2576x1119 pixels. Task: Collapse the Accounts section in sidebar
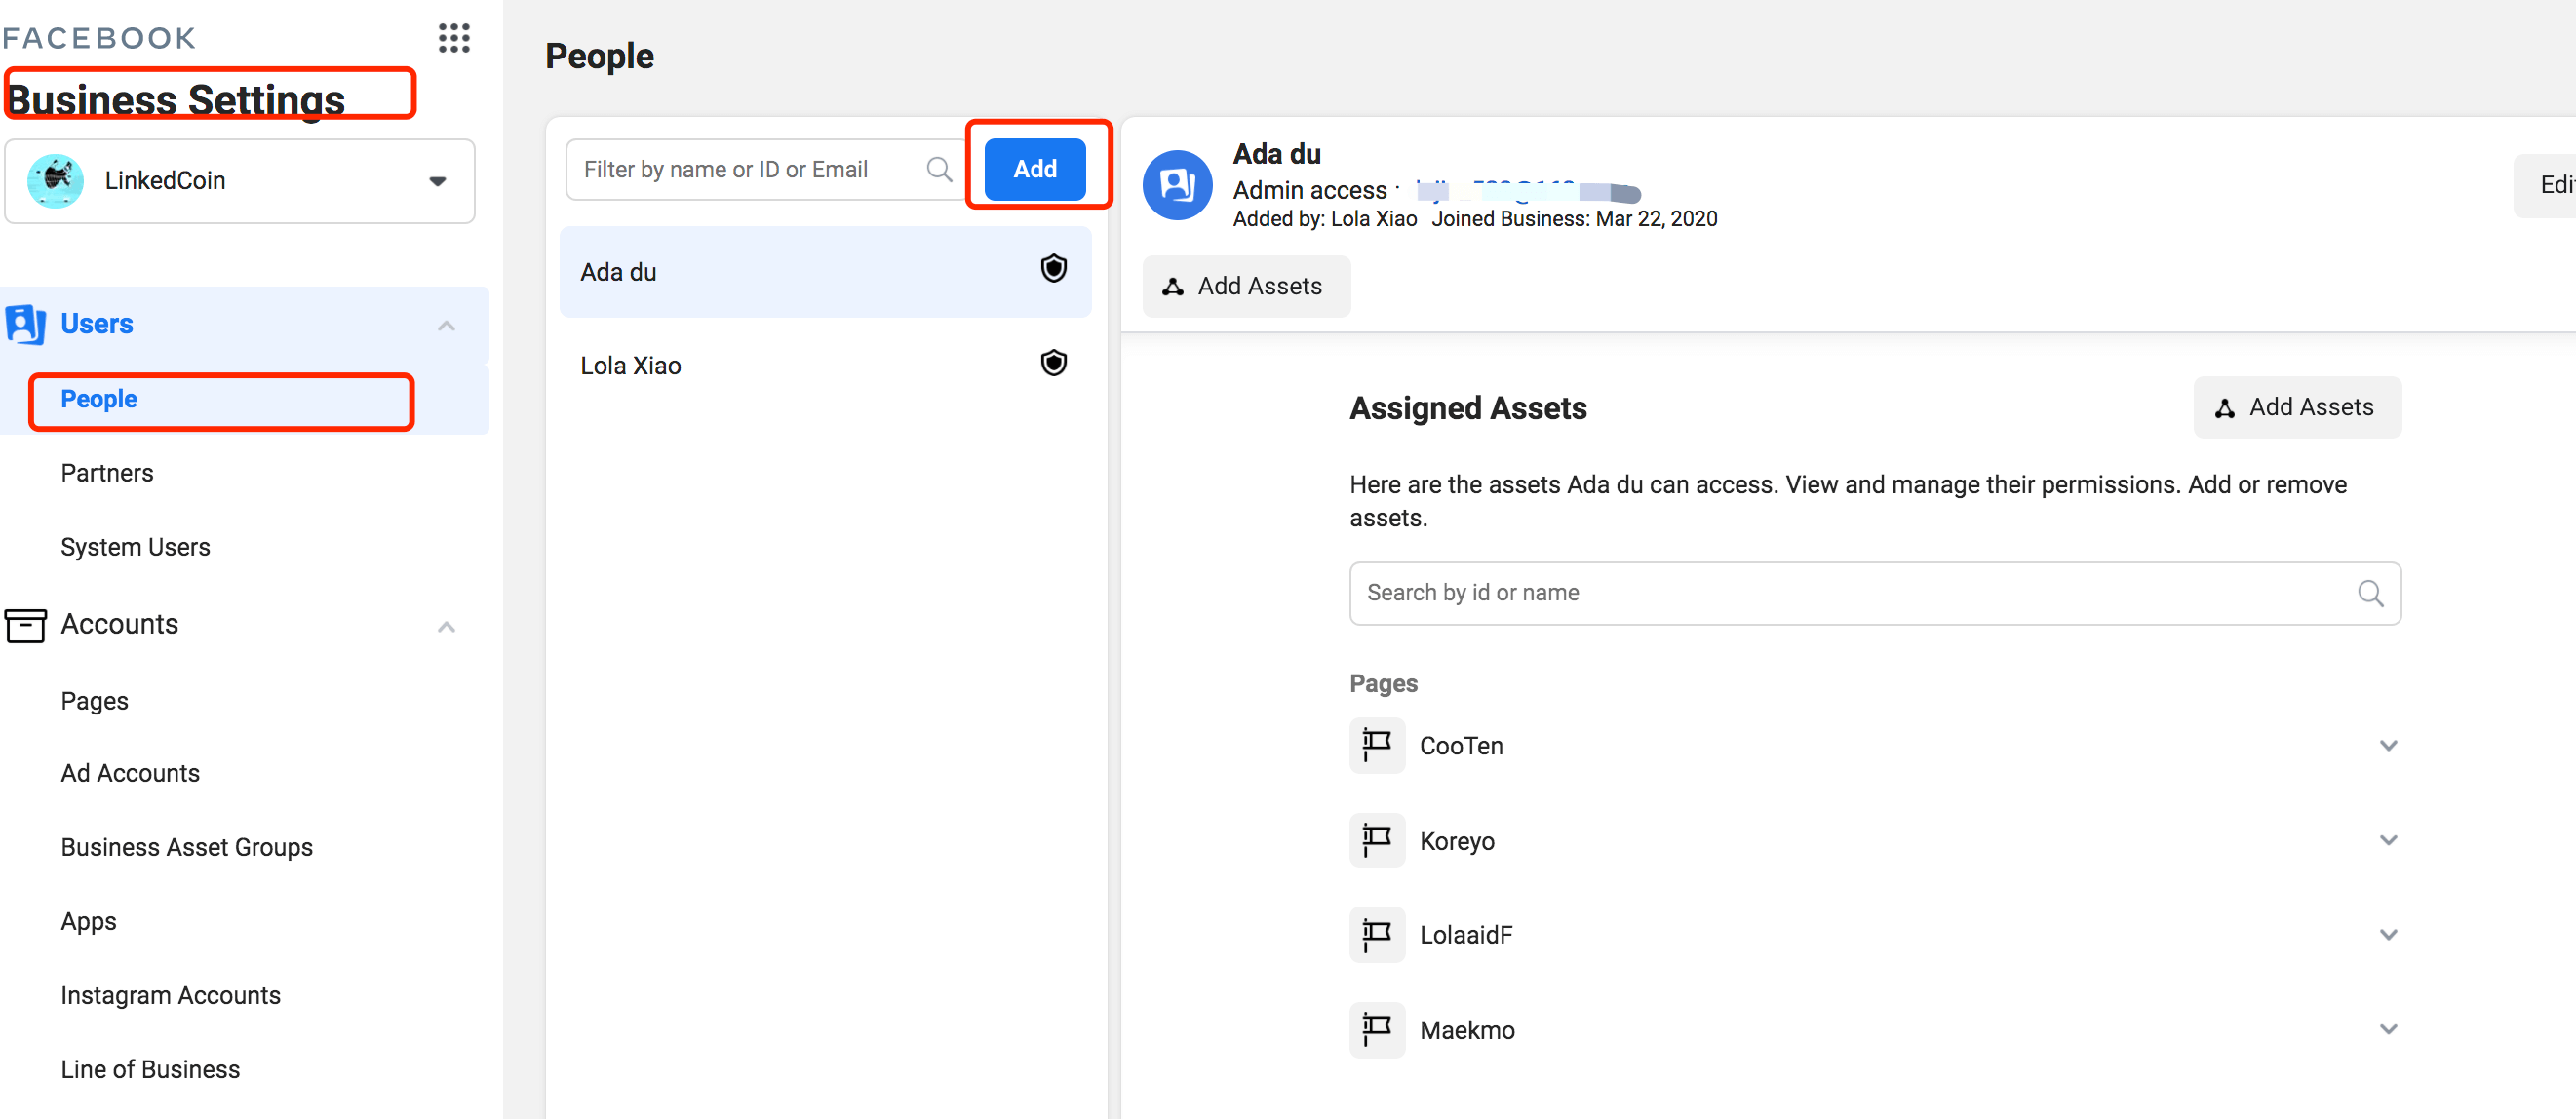(446, 627)
